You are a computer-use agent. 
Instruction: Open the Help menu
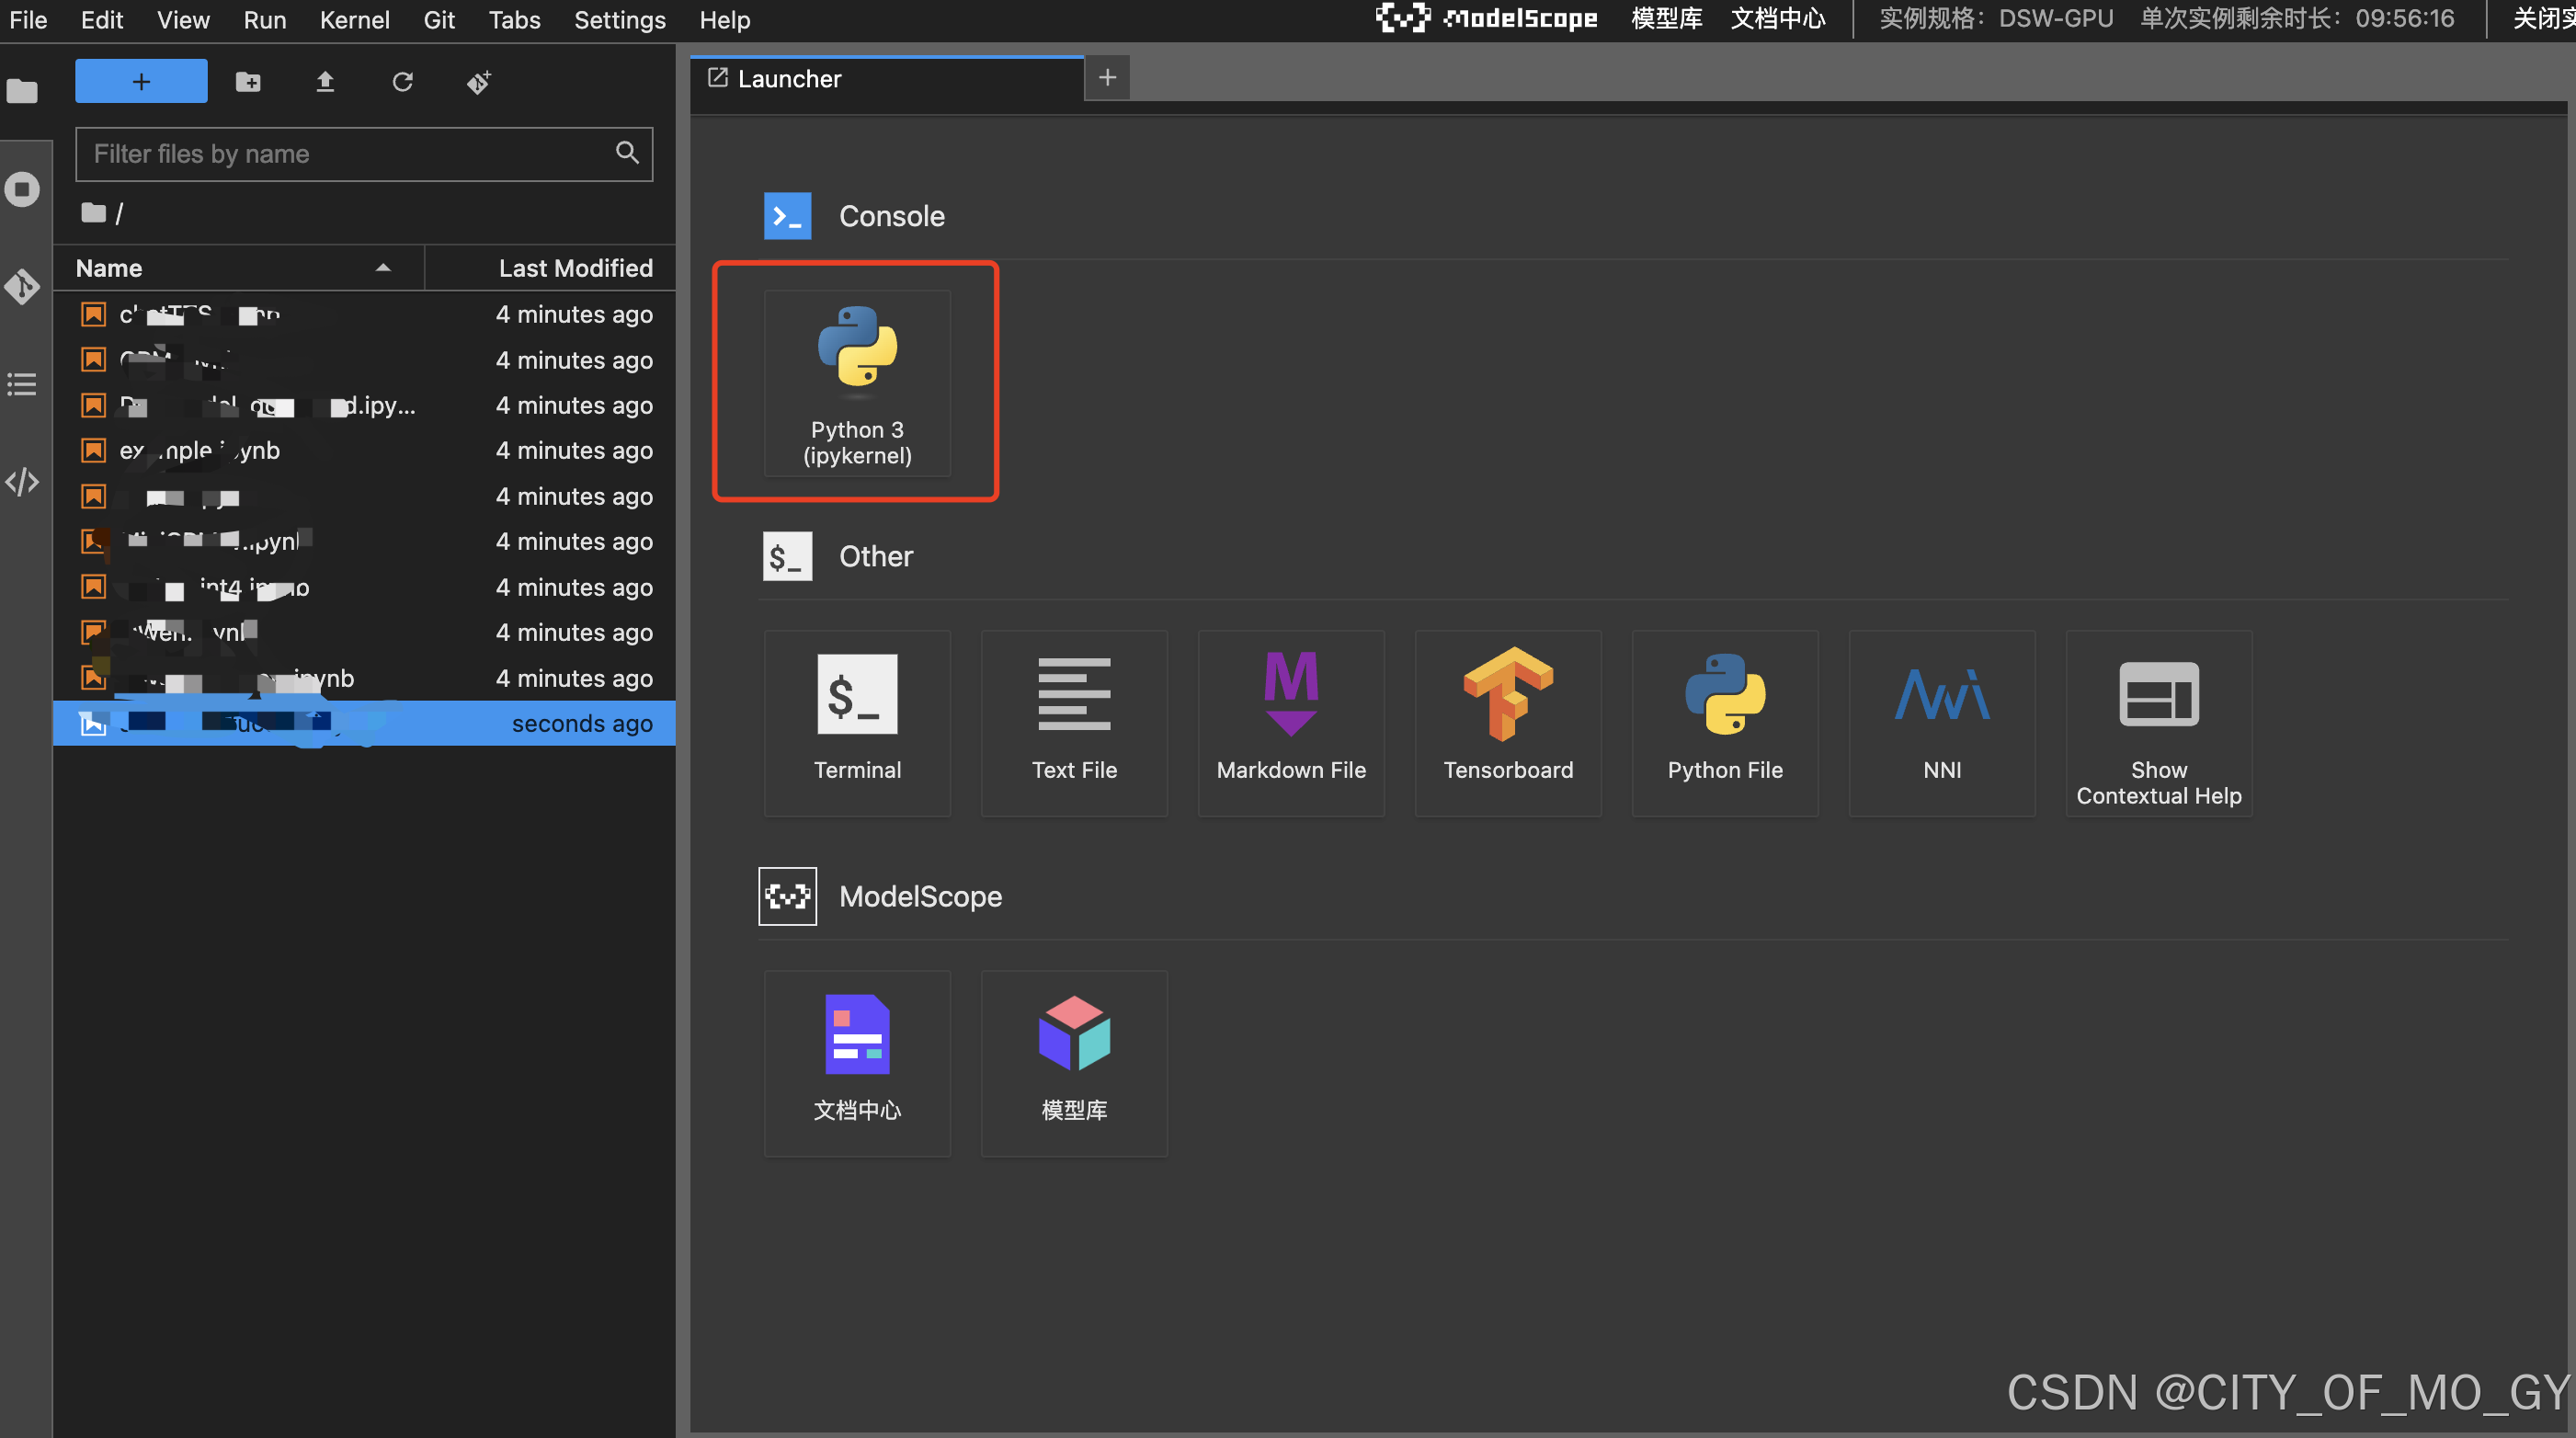tap(724, 20)
